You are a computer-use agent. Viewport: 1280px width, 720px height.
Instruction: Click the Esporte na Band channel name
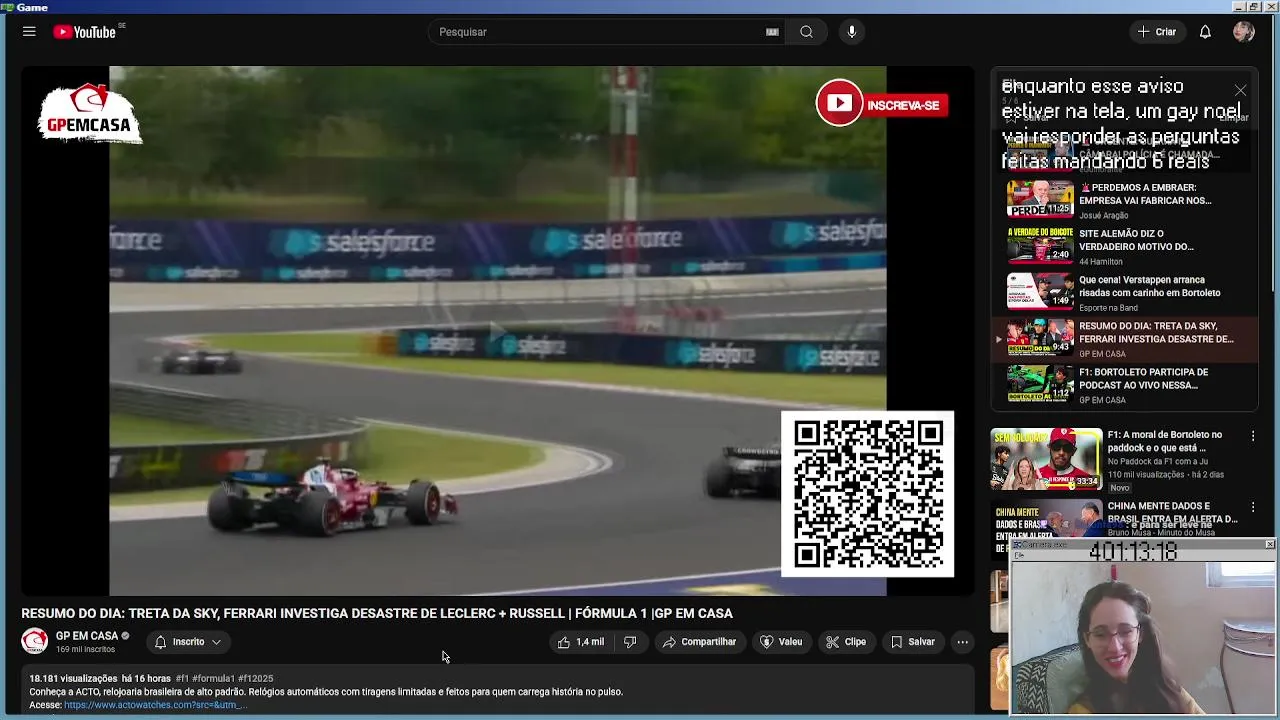1108,308
